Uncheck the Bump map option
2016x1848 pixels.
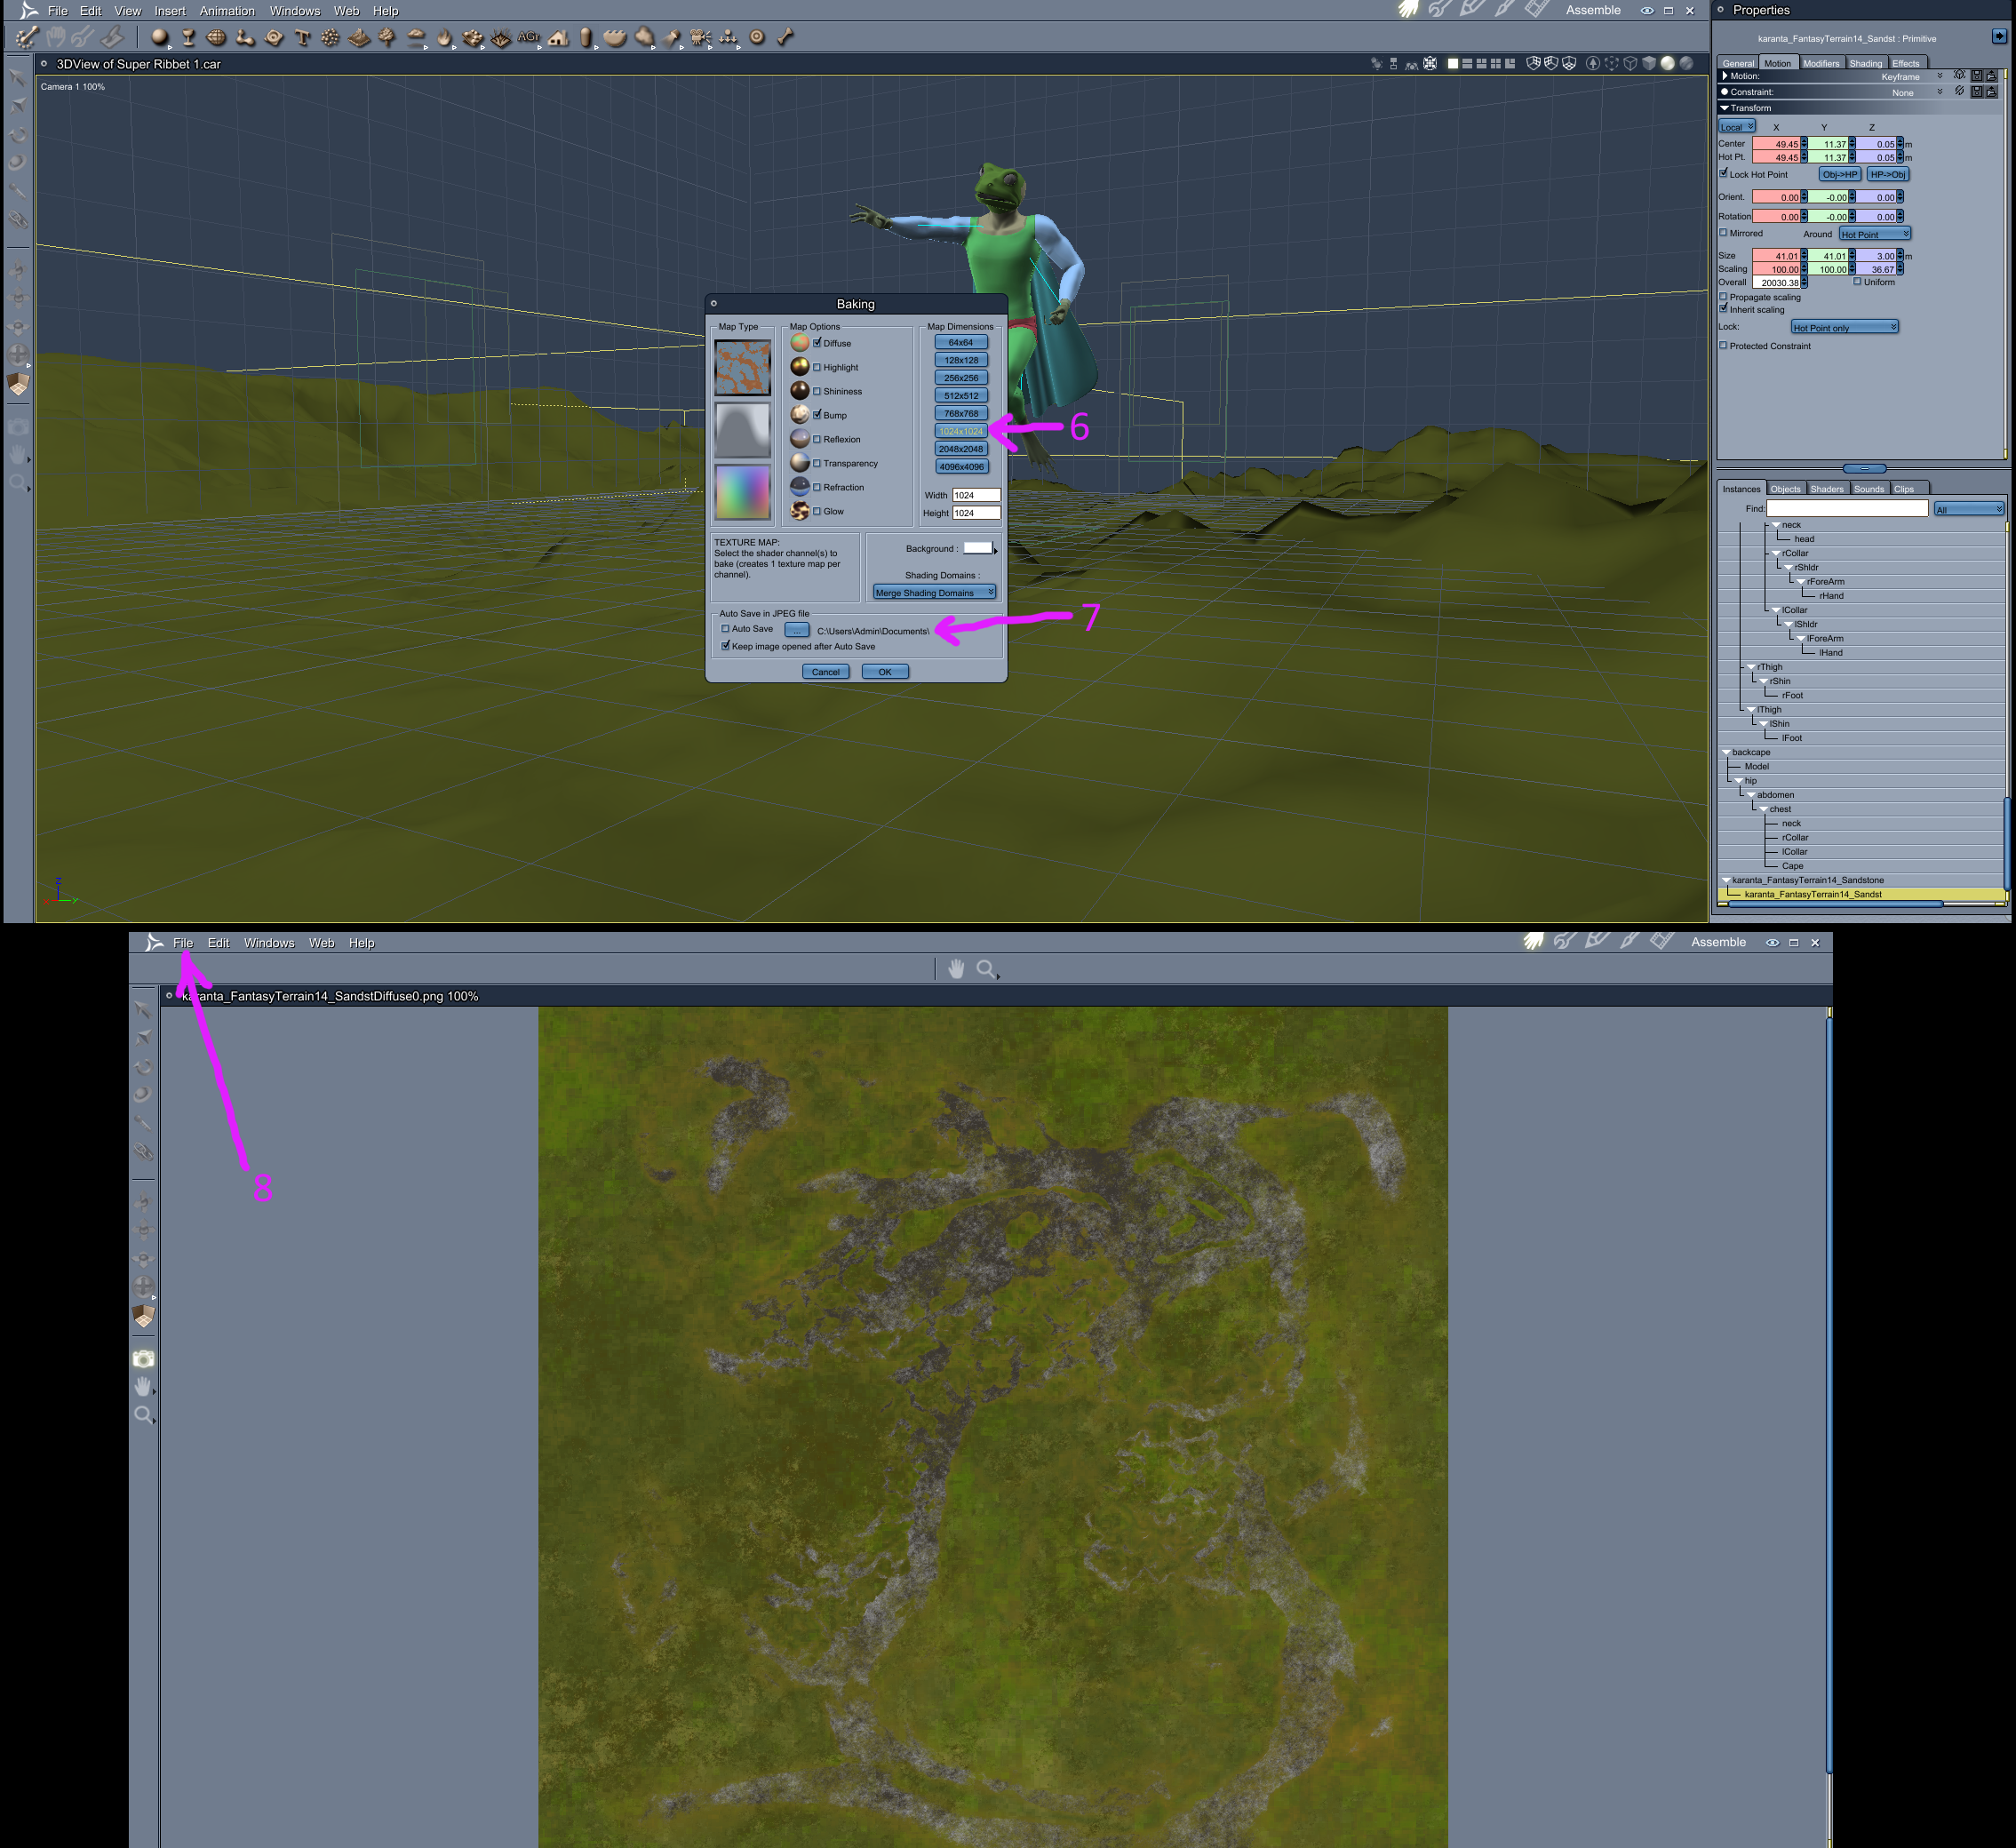point(817,414)
